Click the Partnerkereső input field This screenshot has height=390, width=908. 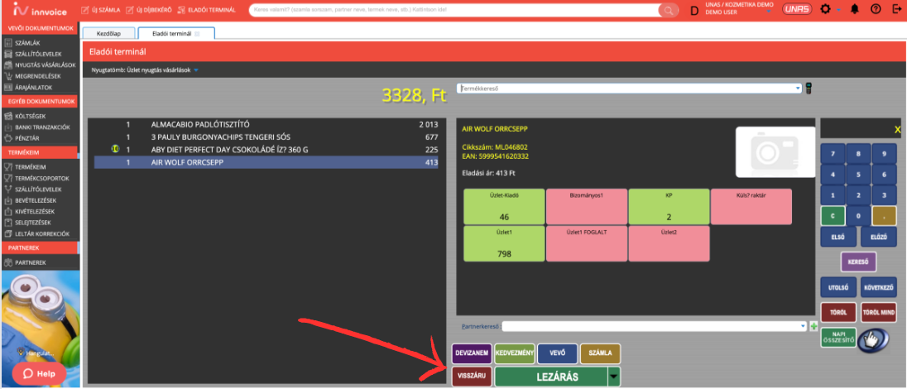point(654,326)
